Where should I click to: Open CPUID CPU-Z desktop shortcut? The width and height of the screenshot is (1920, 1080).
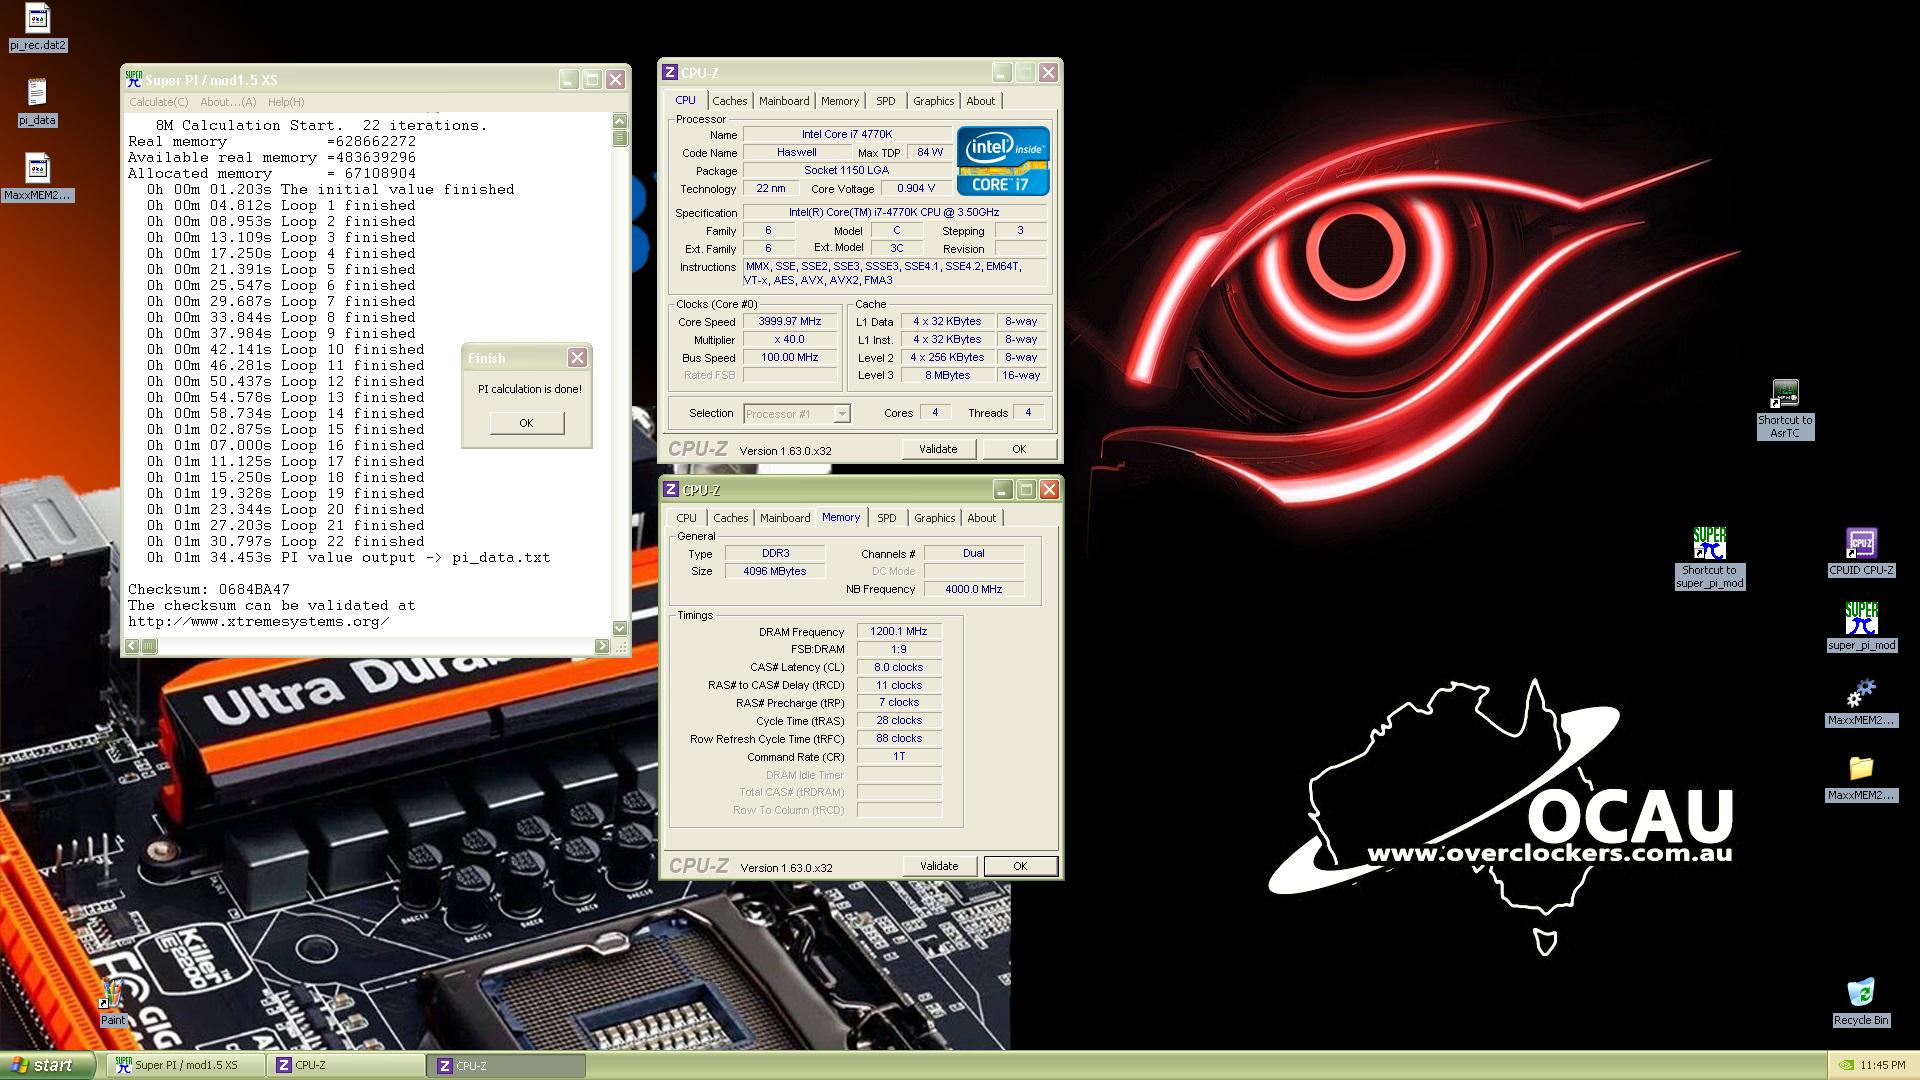[1860, 545]
